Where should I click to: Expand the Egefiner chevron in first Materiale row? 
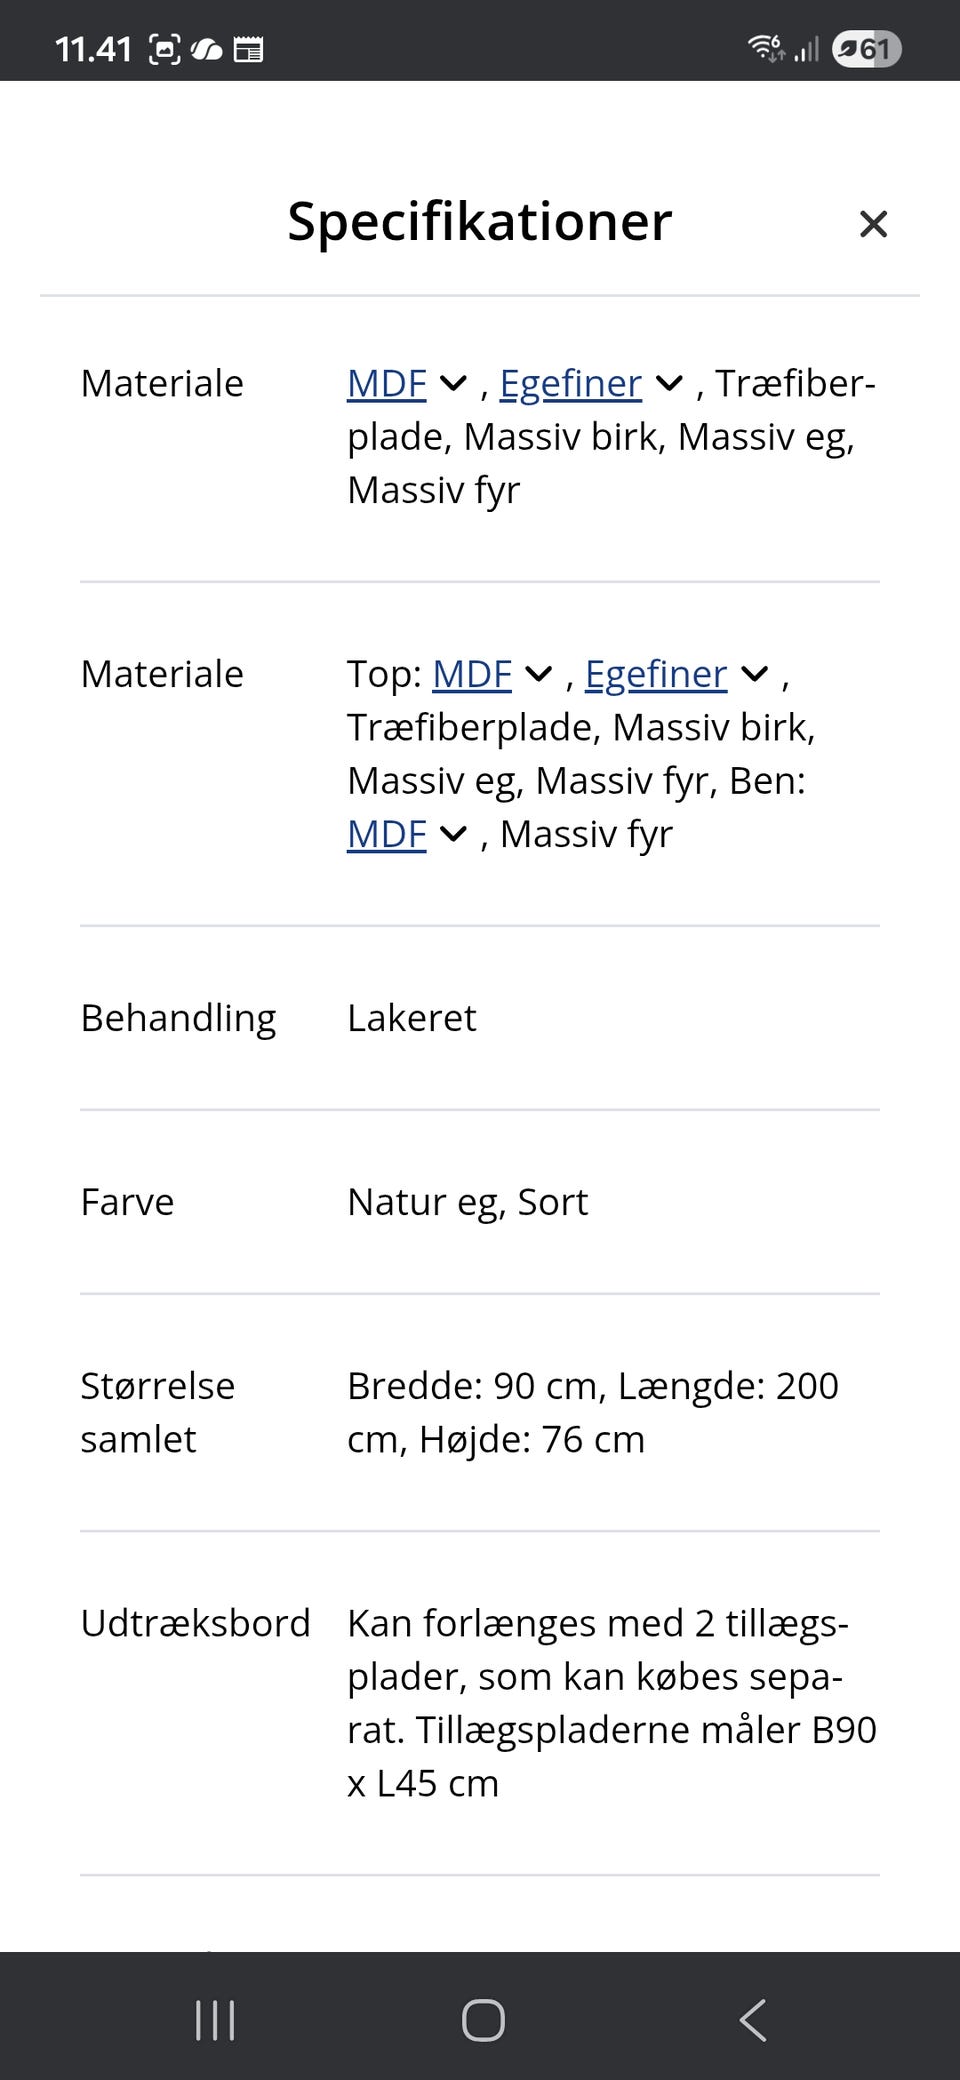click(x=669, y=383)
